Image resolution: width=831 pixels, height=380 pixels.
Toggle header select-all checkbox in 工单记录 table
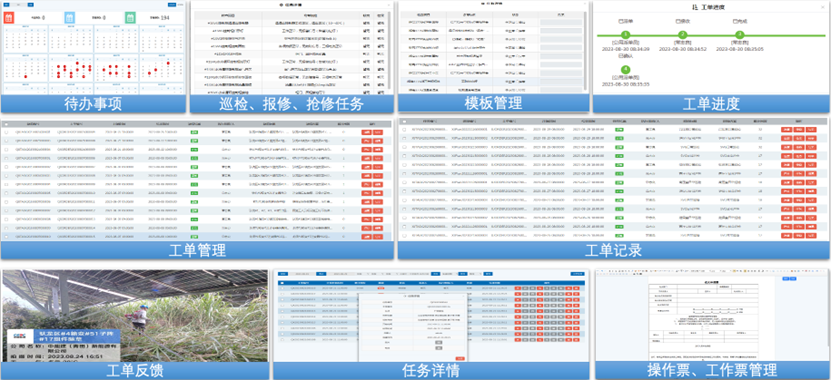[x=404, y=121]
